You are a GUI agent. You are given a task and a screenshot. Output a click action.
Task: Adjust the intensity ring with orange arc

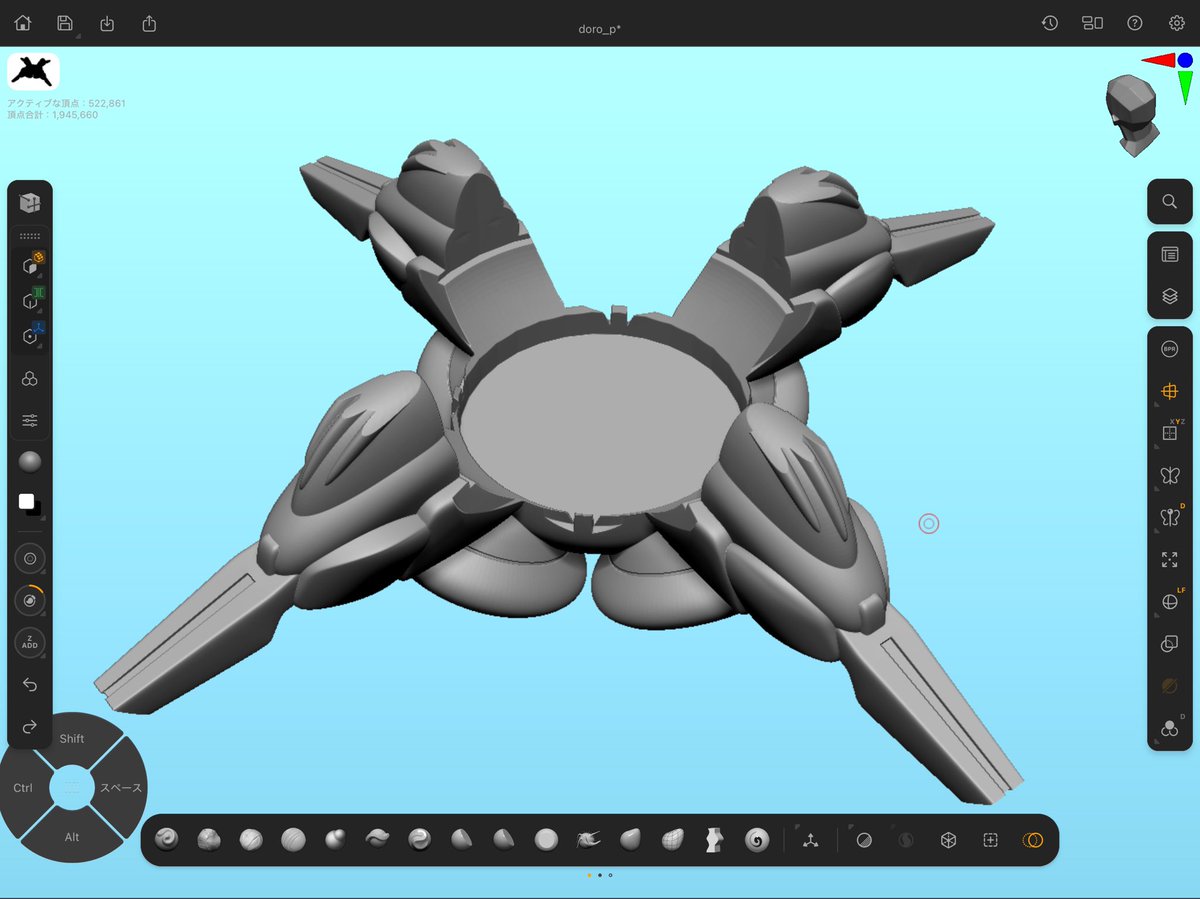coord(30,600)
